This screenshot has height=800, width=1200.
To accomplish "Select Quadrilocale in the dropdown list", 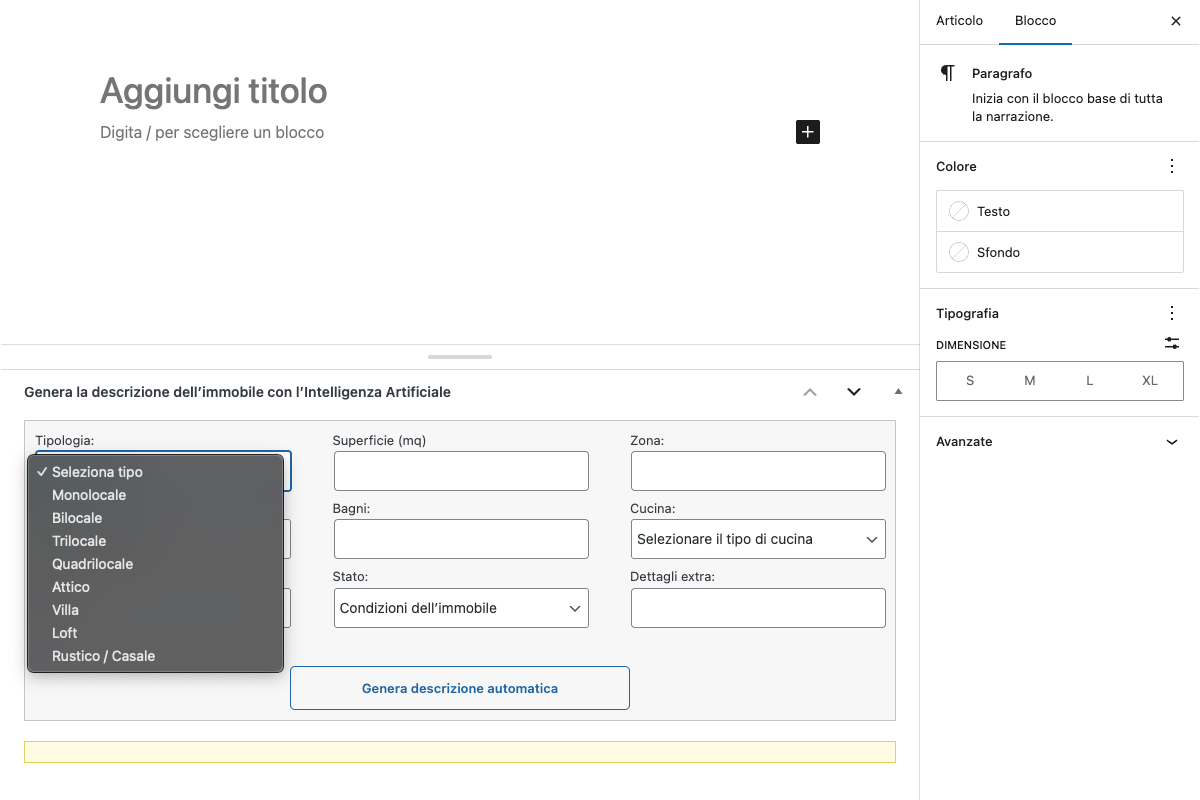I will coord(155,564).
